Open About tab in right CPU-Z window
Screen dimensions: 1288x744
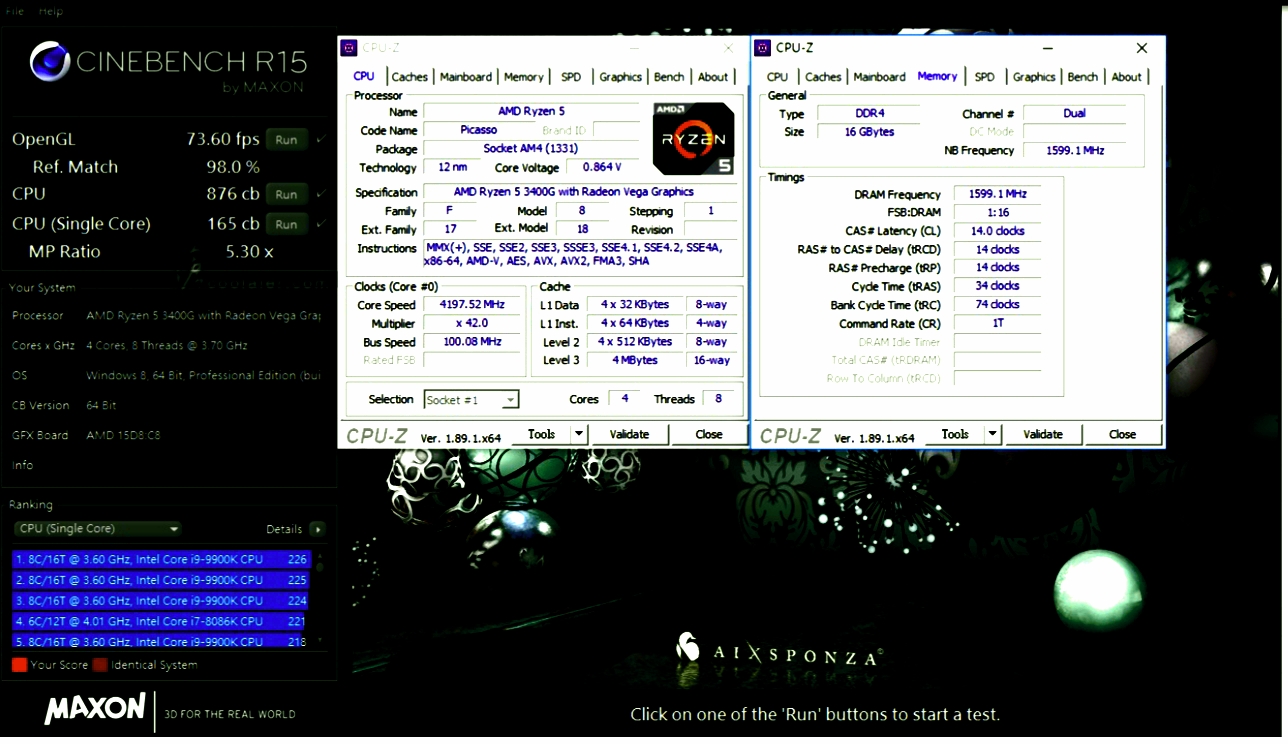coord(1127,77)
